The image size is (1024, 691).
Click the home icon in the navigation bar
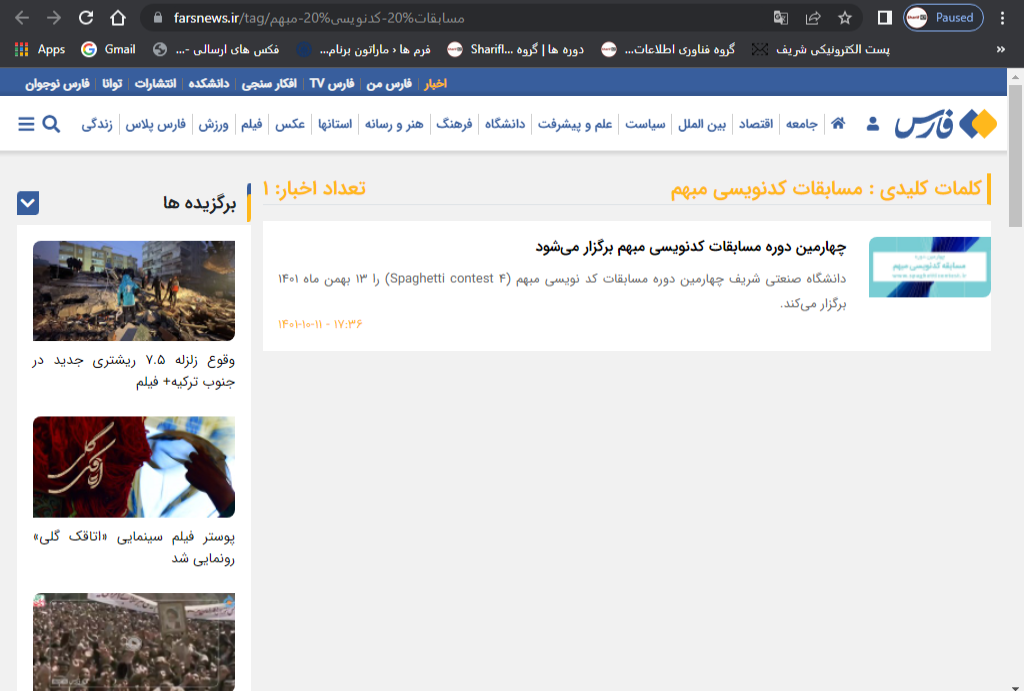point(838,123)
